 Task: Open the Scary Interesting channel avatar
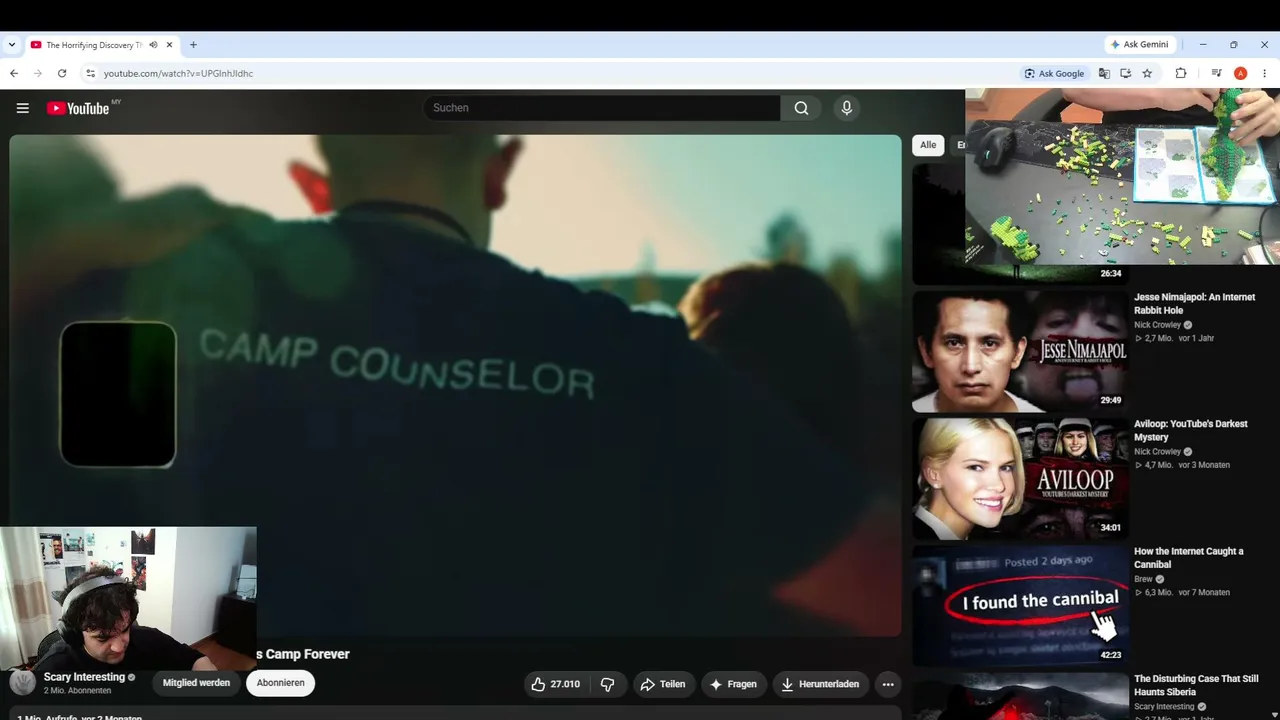[23, 683]
